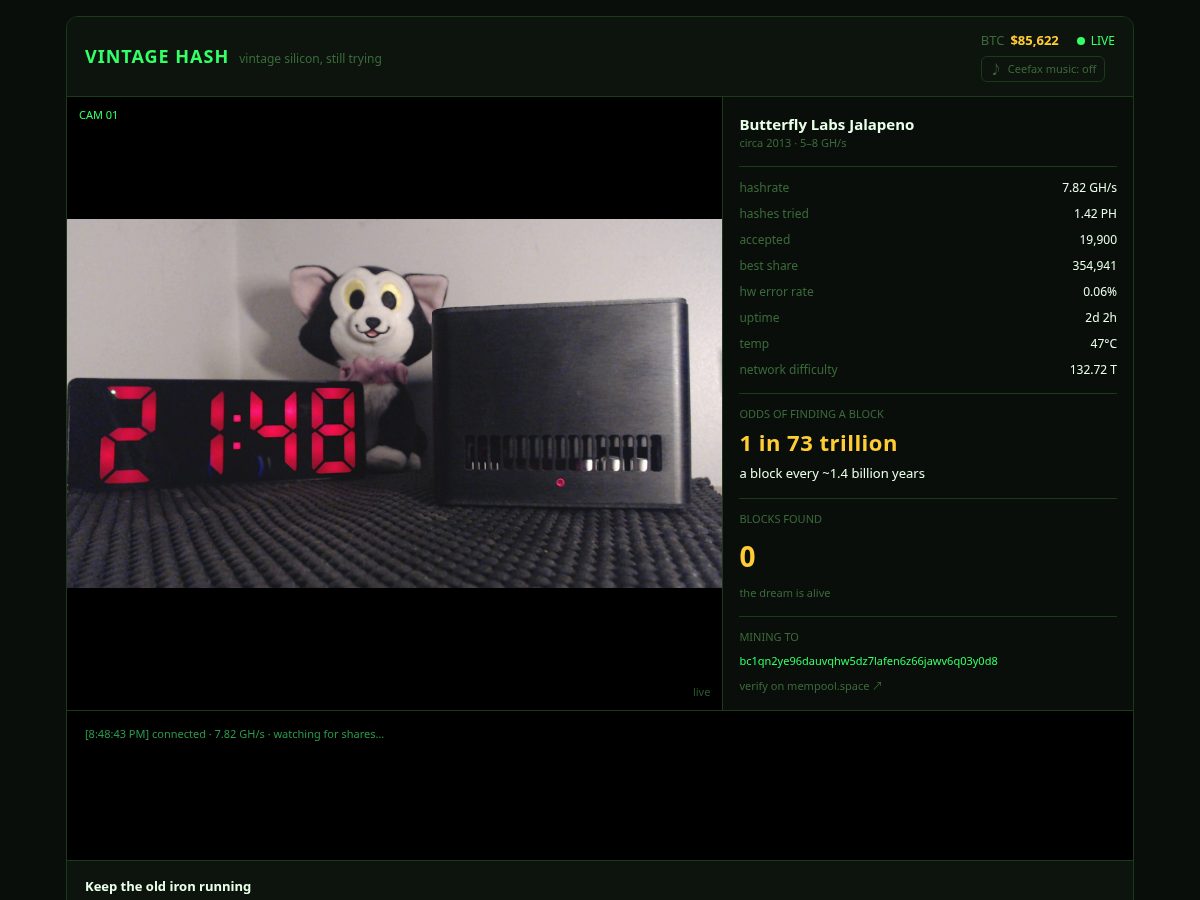
Task: Click the bc1qn2ye96 mining wallet address
Action: (x=868, y=661)
